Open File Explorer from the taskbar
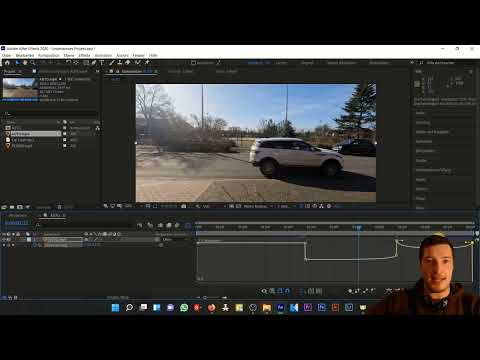This screenshot has width=480, height=360. (x=266, y=307)
